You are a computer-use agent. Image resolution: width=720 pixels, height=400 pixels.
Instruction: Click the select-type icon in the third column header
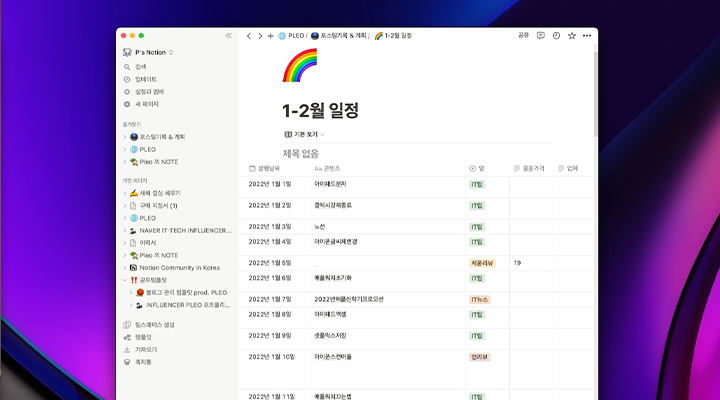click(x=472, y=169)
